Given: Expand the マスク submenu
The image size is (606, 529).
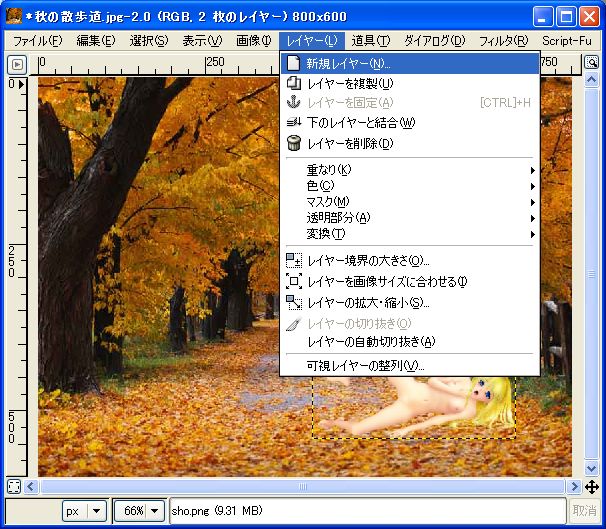Looking at the screenshot, I should 410,202.
